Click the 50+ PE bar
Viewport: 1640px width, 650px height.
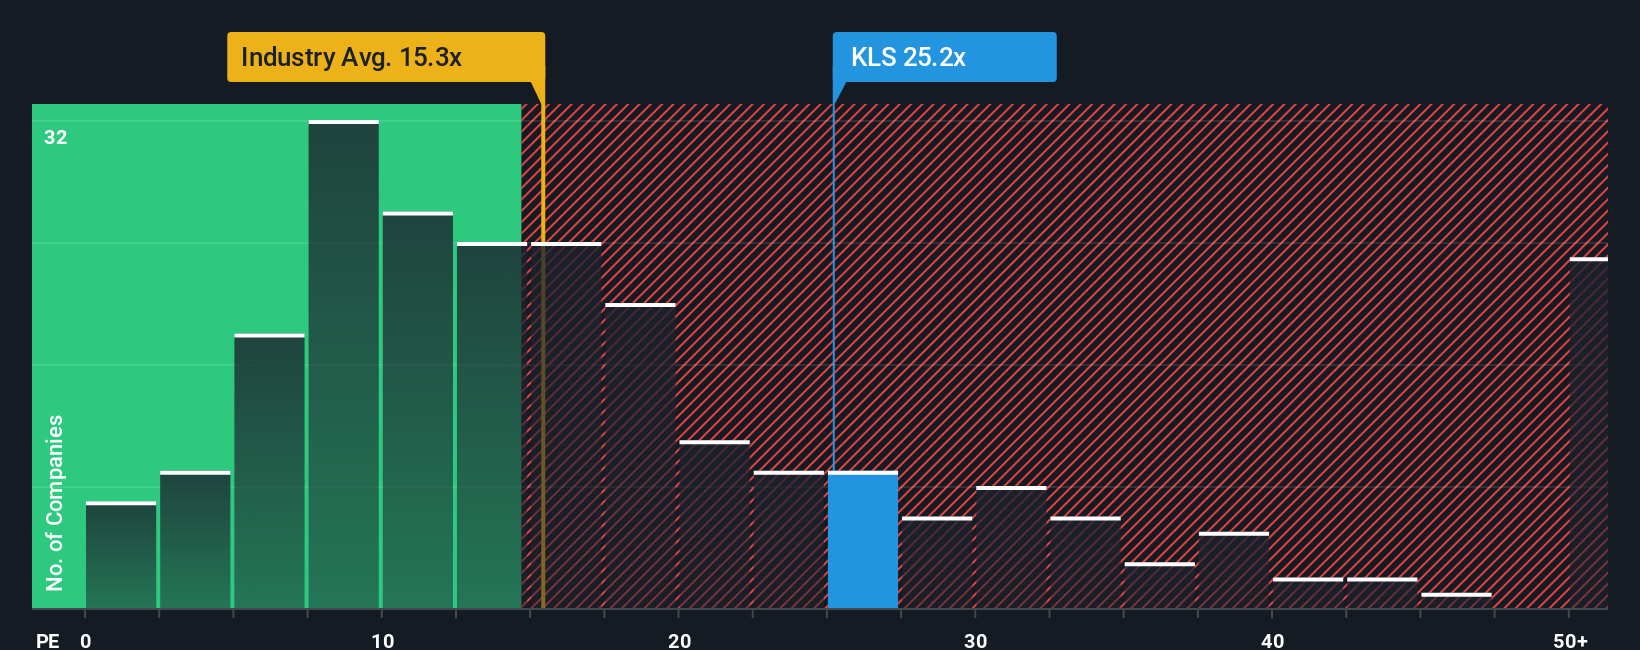click(x=1589, y=433)
